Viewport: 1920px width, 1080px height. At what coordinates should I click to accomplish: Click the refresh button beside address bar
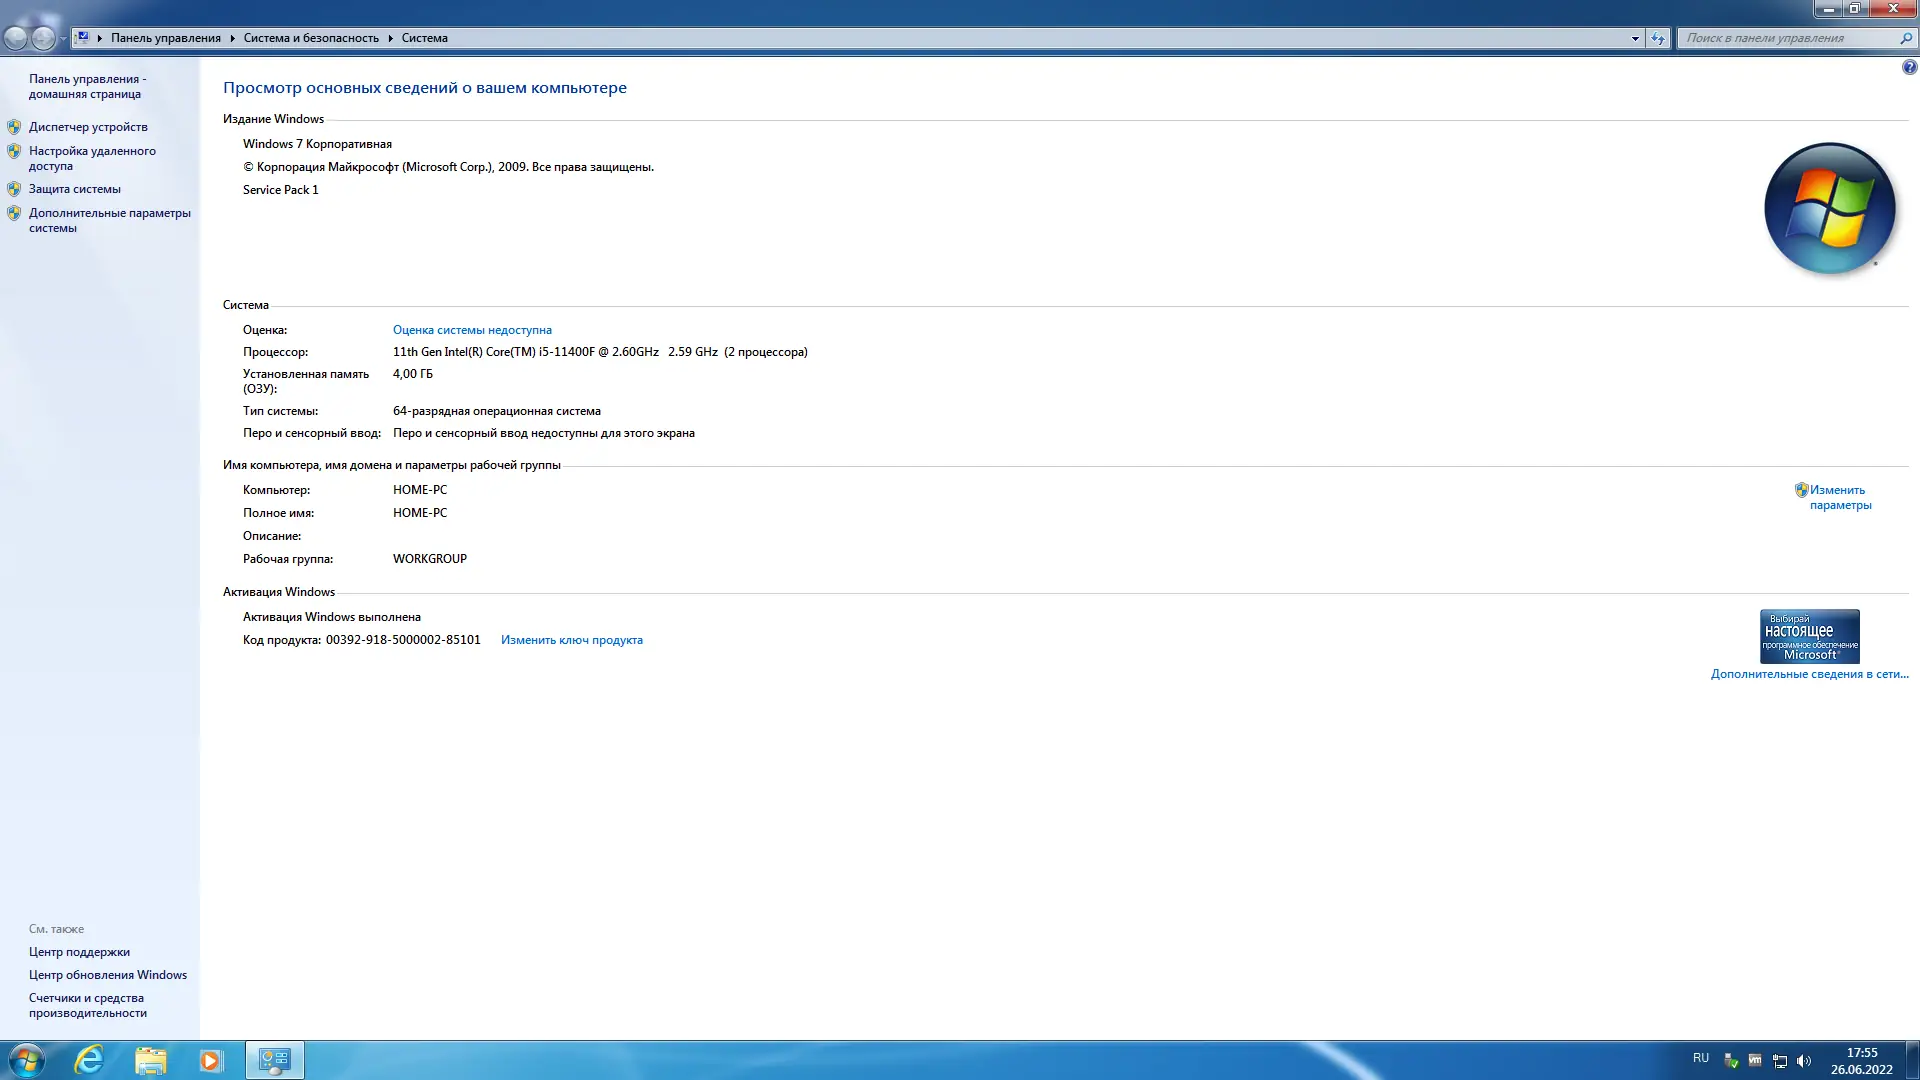pos(1658,38)
